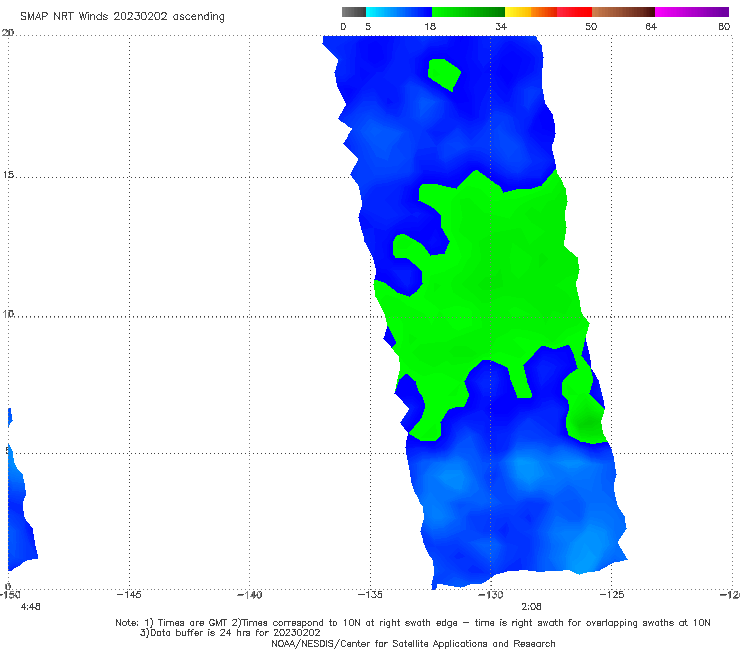The width and height of the screenshot is (740, 650).
Task: Click the longitude axis label '-130'
Action: tap(491, 595)
